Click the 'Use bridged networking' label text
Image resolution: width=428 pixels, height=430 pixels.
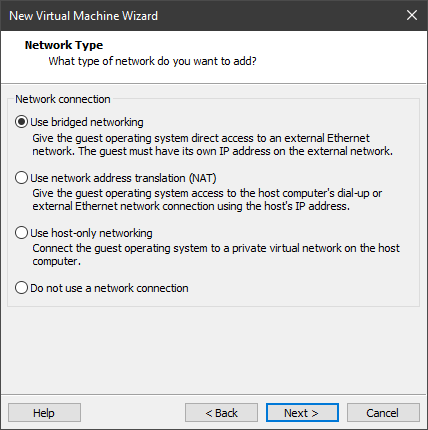[87, 122]
